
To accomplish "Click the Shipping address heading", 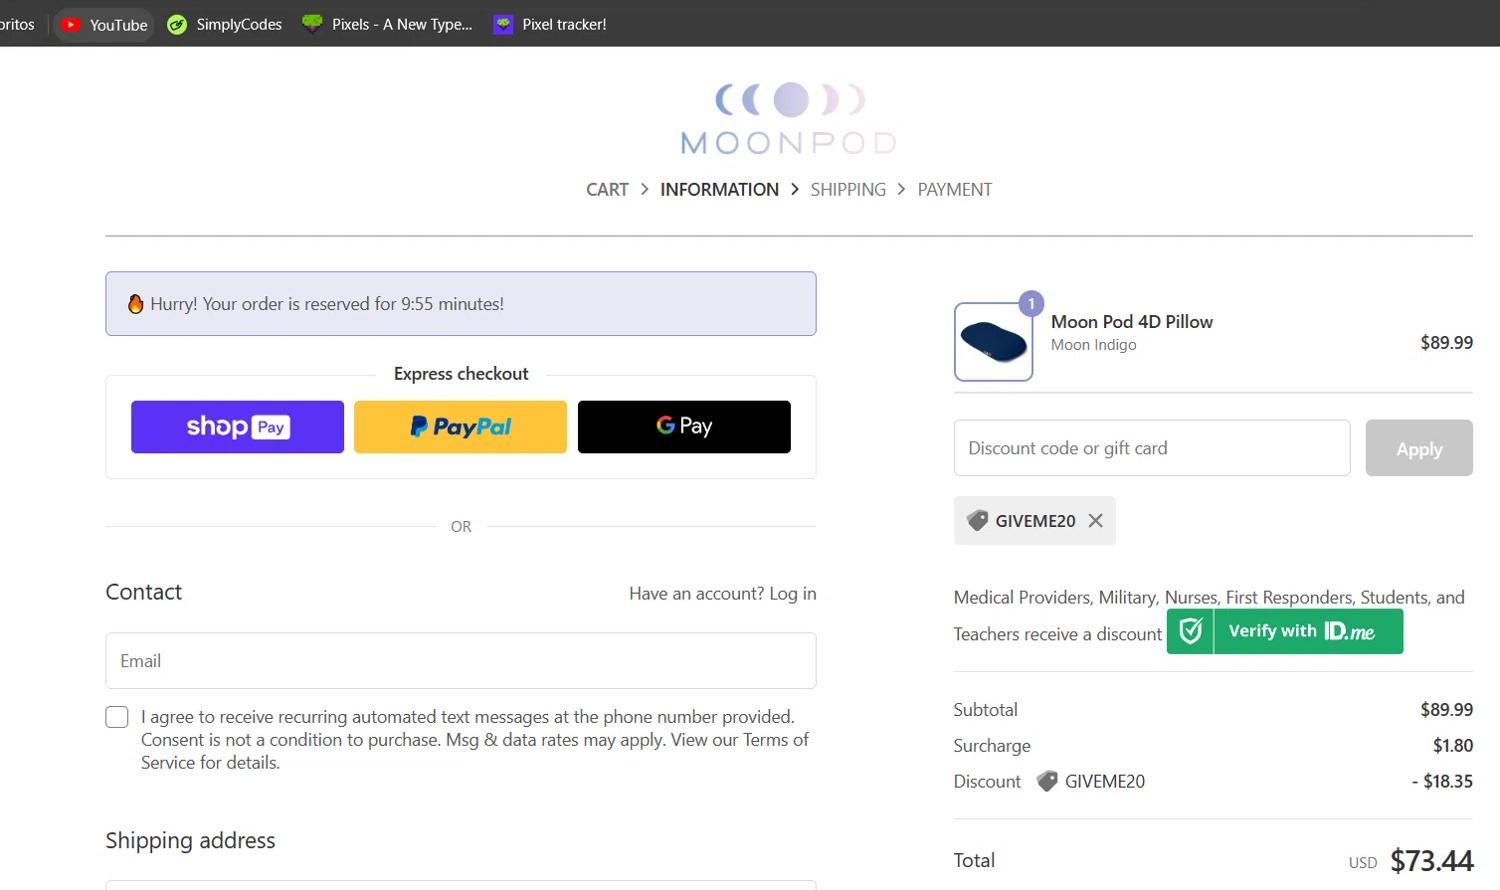I will coord(190,840).
